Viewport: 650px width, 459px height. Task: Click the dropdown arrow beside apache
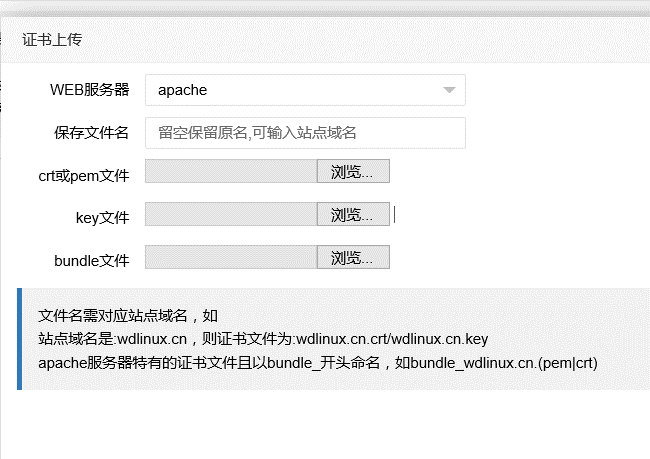[449, 90]
